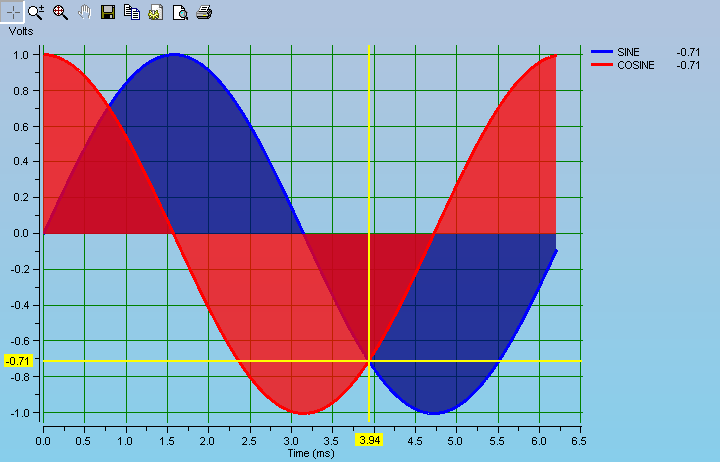Open chart properties gear page icon

click(x=156, y=12)
